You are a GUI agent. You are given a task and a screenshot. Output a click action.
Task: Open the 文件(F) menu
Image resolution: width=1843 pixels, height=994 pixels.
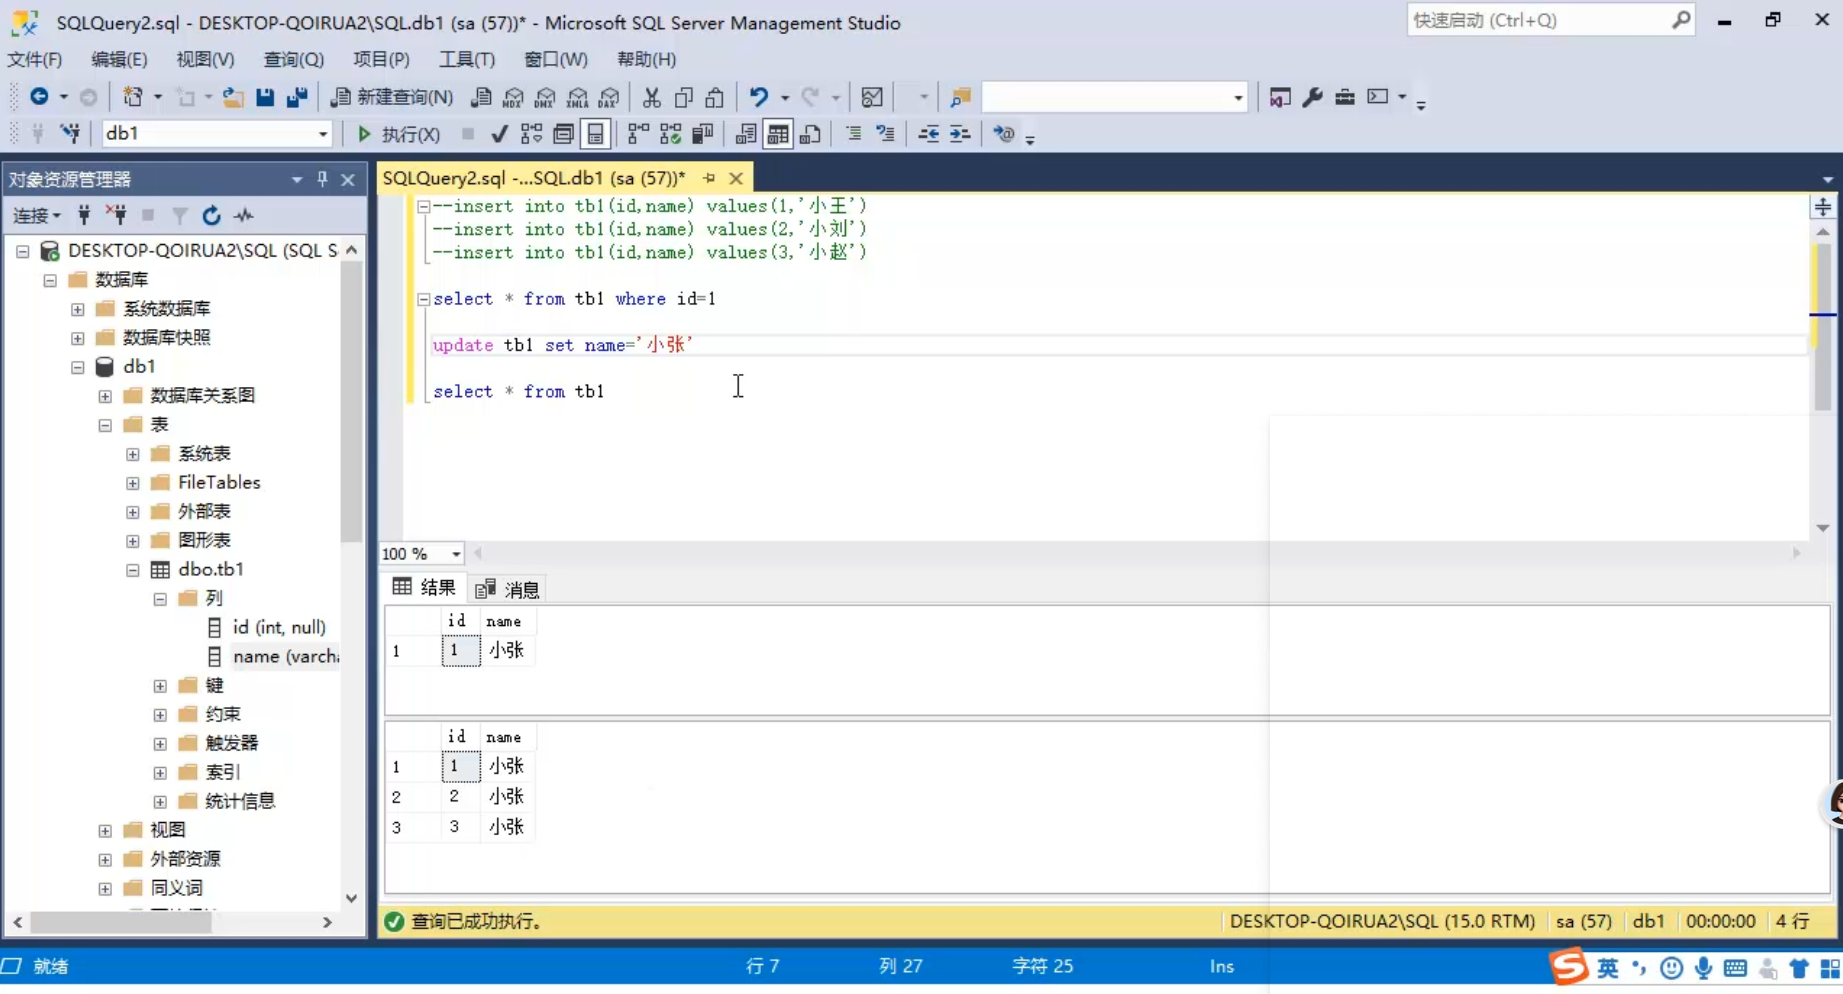point(35,59)
